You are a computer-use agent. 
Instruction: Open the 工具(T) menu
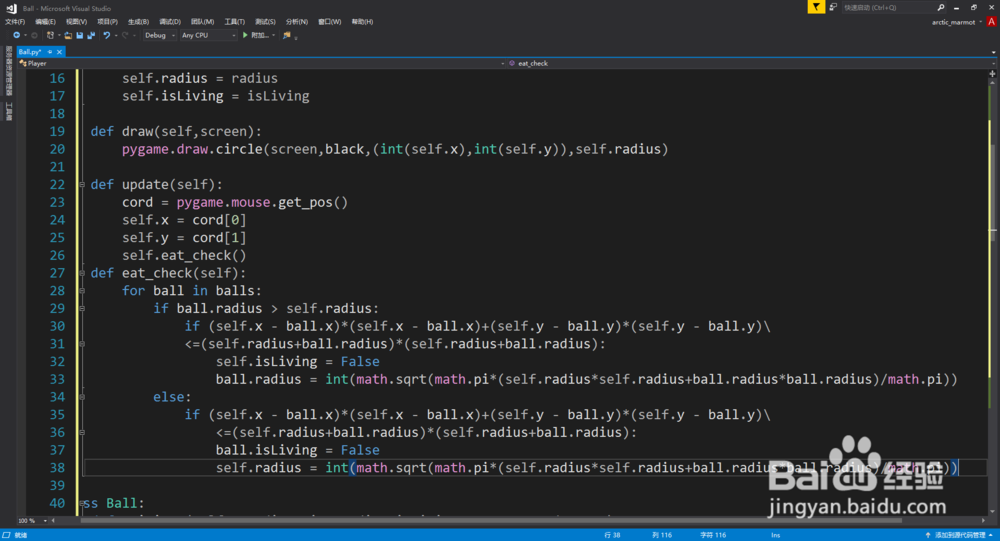pyautogui.click(x=235, y=22)
